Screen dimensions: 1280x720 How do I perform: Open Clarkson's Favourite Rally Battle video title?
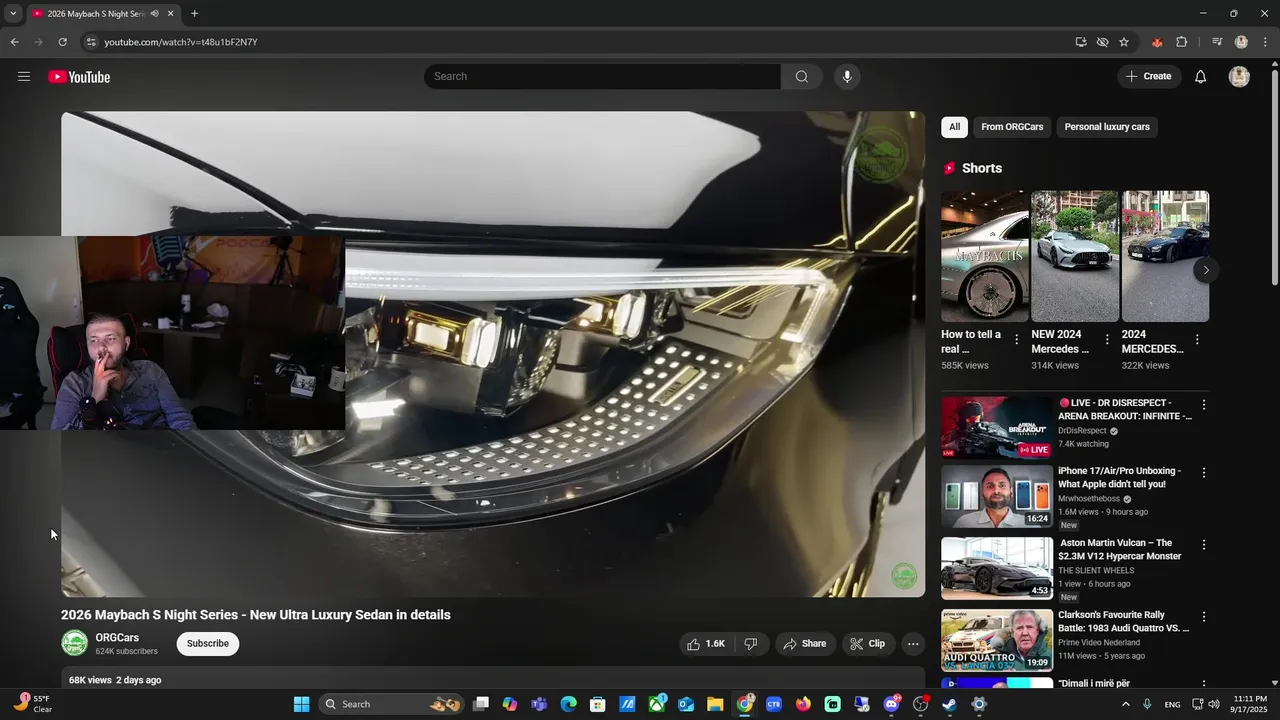1123,621
